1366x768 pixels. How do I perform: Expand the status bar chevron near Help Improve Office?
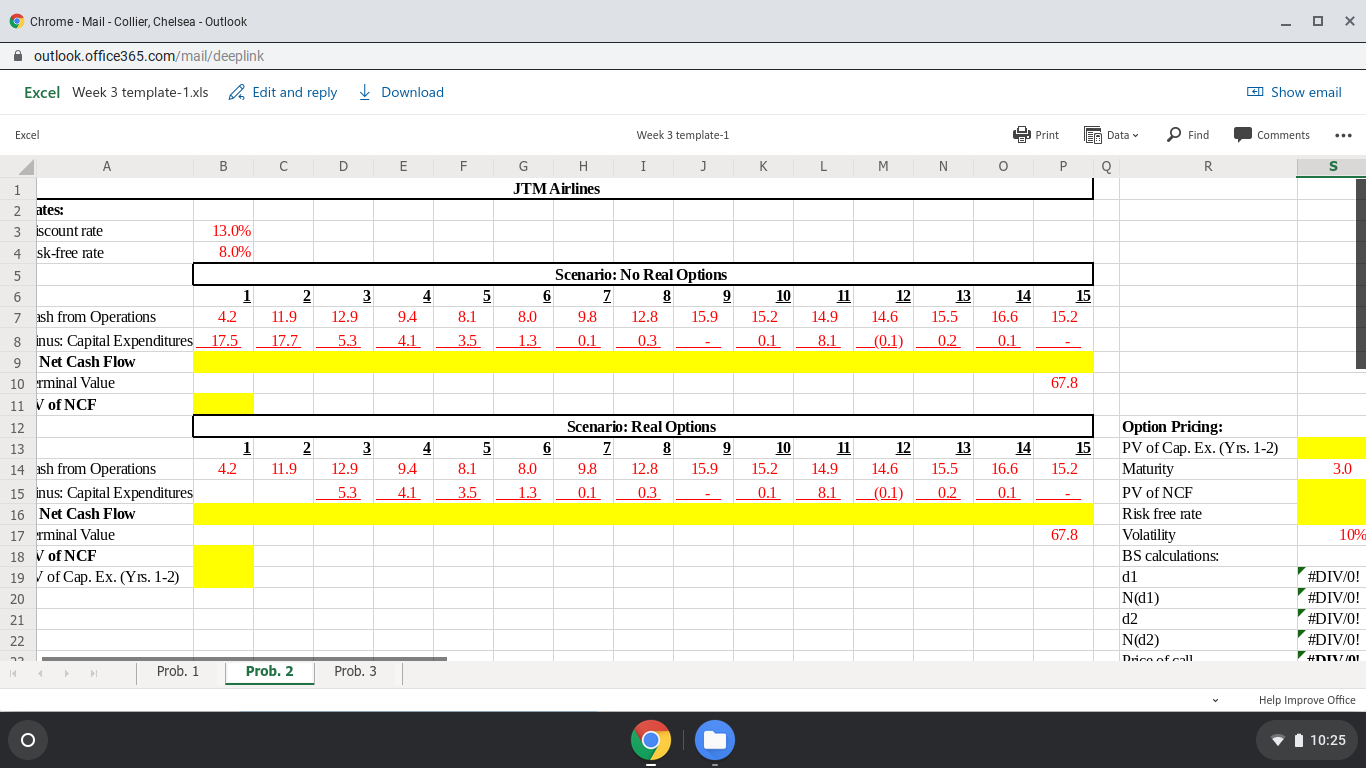(1214, 700)
